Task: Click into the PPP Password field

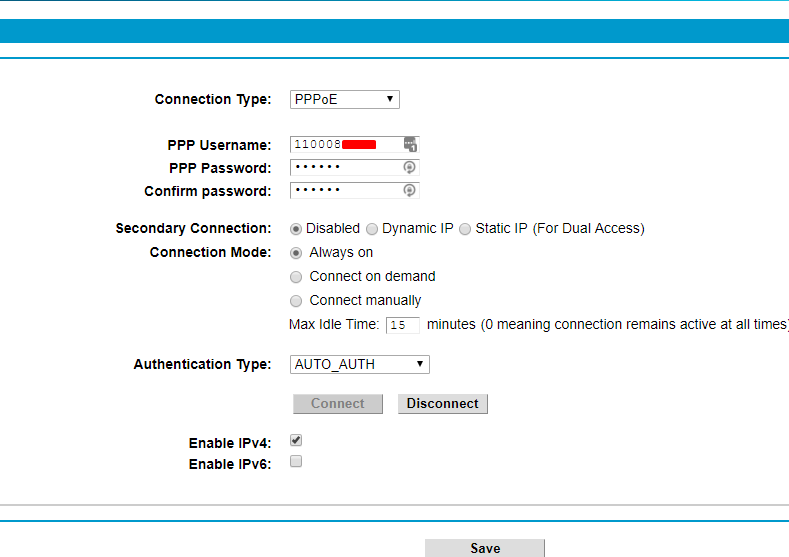Action: click(345, 167)
